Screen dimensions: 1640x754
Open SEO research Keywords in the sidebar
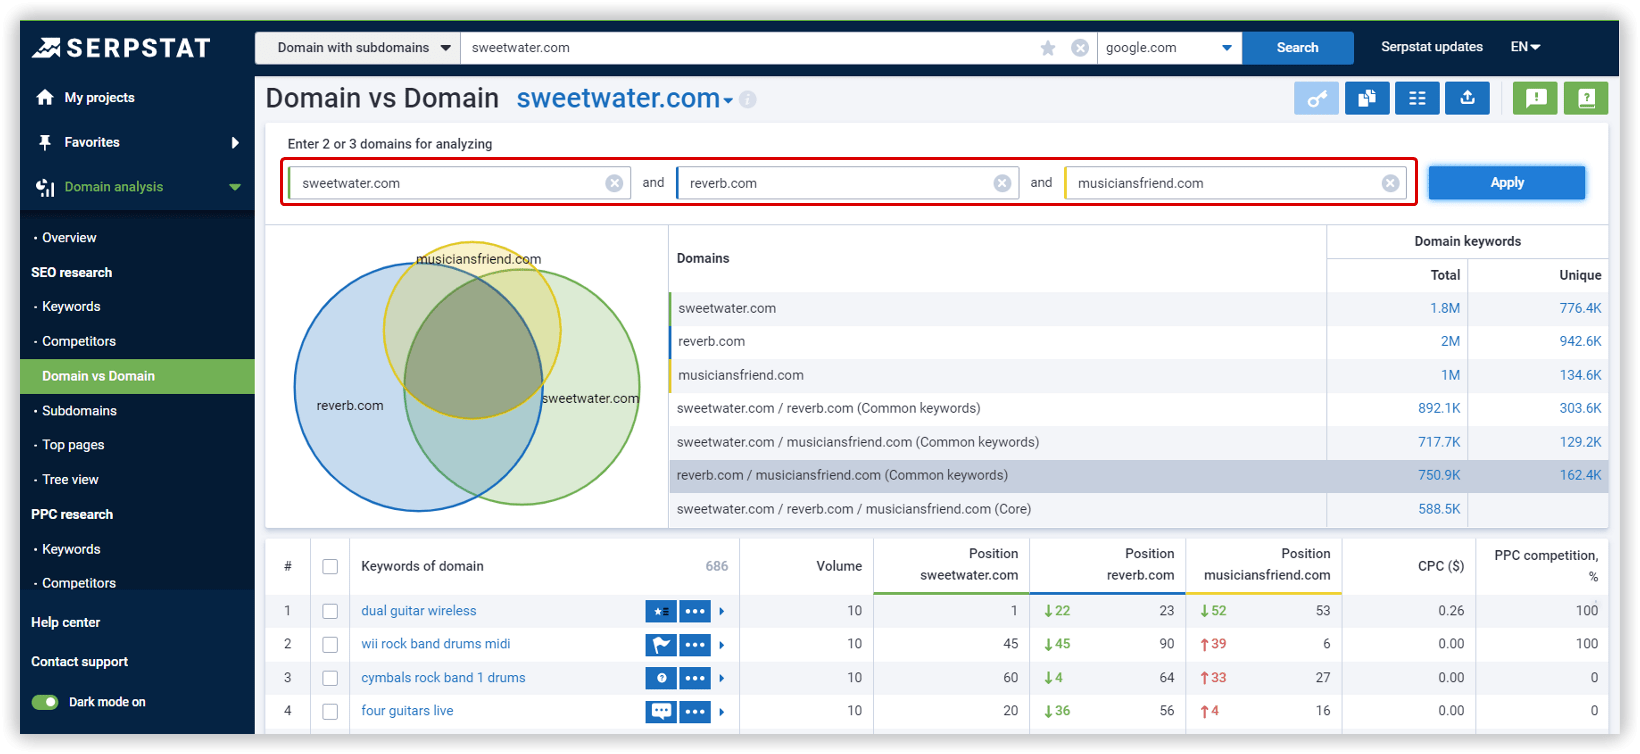point(71,307)
